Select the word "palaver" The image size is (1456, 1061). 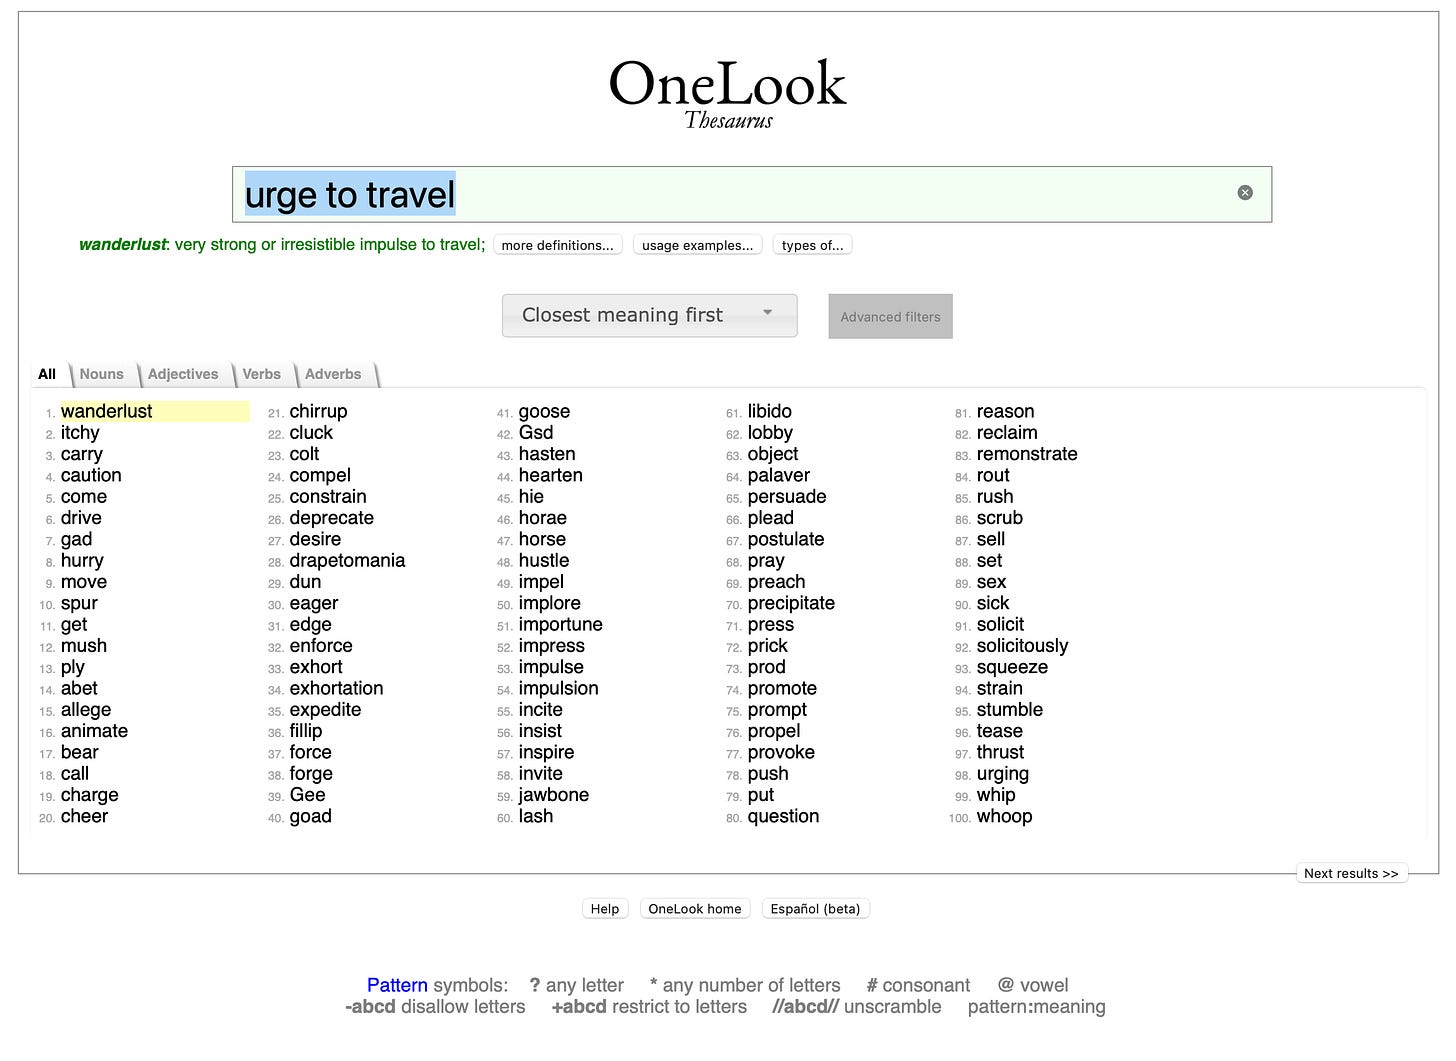[778, 475]
